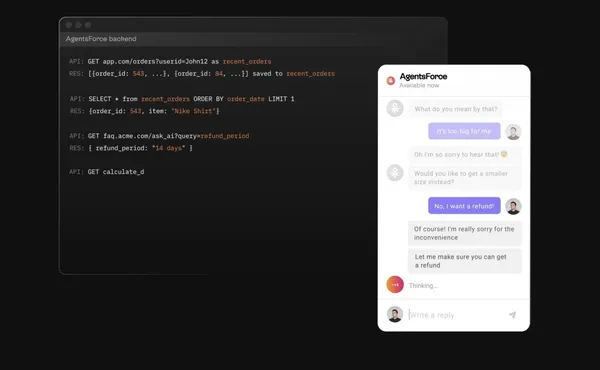
Task: Click the 'GET calculate_d' line in backend
Action: coord(107,172)
